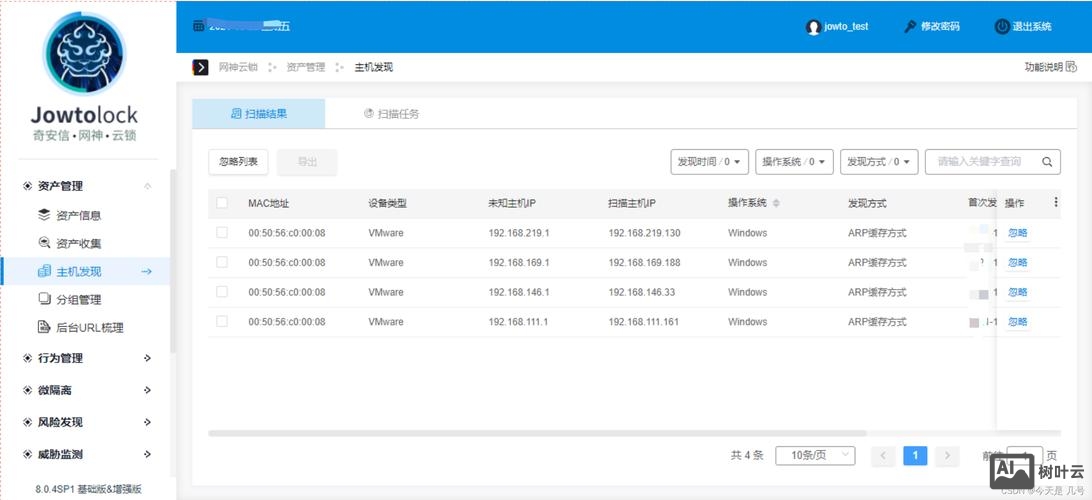Click the search magnifier icon

pos(1047,162)
